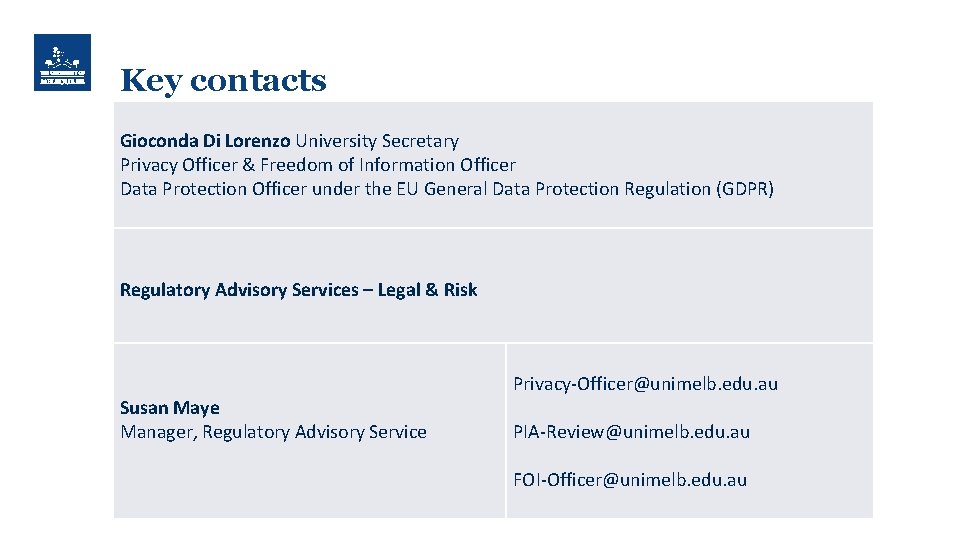The width and height of the screenshot is (960, 540).
Task: Click Legal & Risk in the middle row
Action: [427, 290]
